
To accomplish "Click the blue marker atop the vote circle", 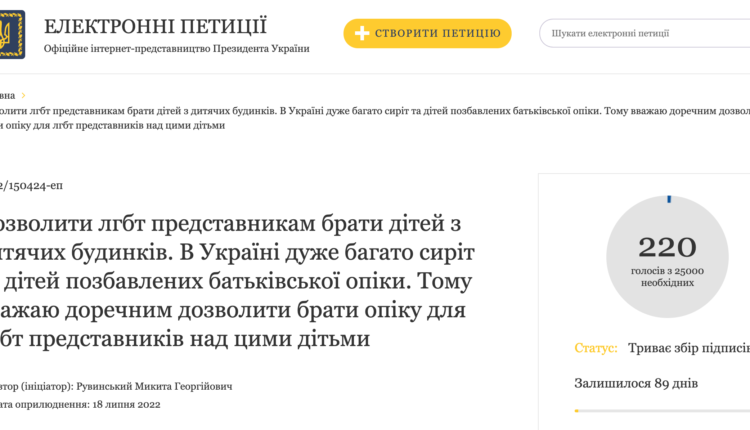I will [x=669, y=199].
